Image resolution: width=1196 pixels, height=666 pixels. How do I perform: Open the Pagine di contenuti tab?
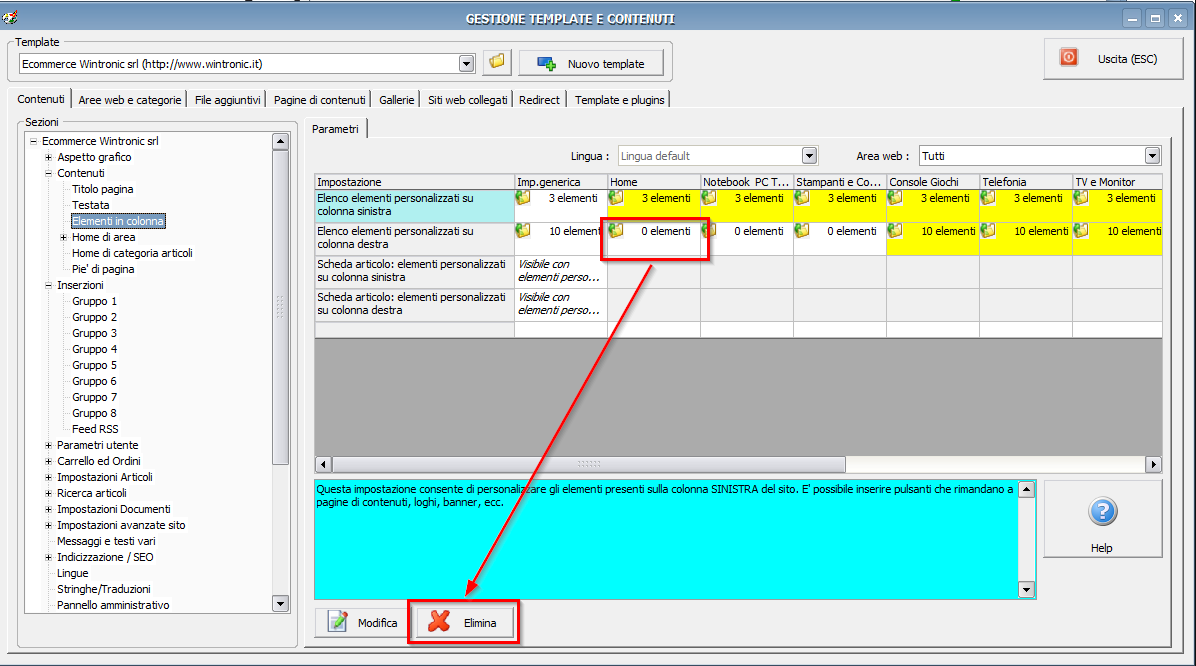320,100
